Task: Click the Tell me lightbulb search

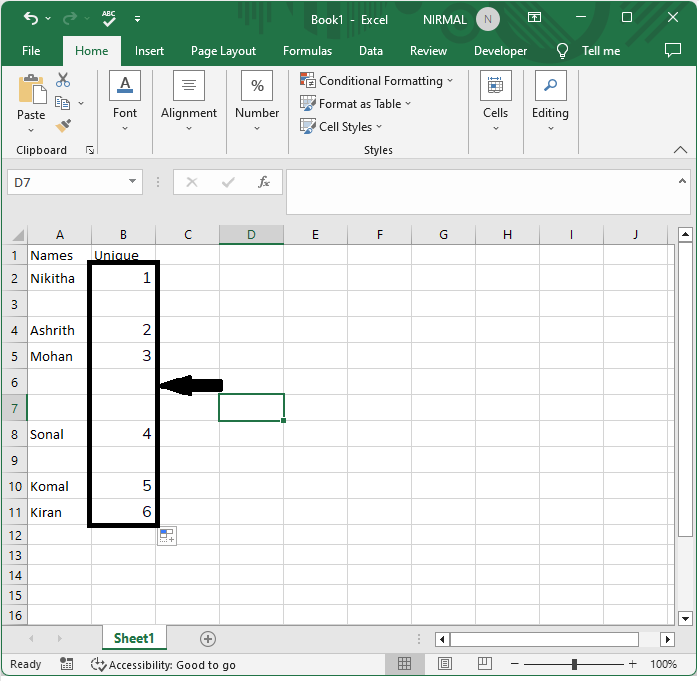Action: coord(588,51)
